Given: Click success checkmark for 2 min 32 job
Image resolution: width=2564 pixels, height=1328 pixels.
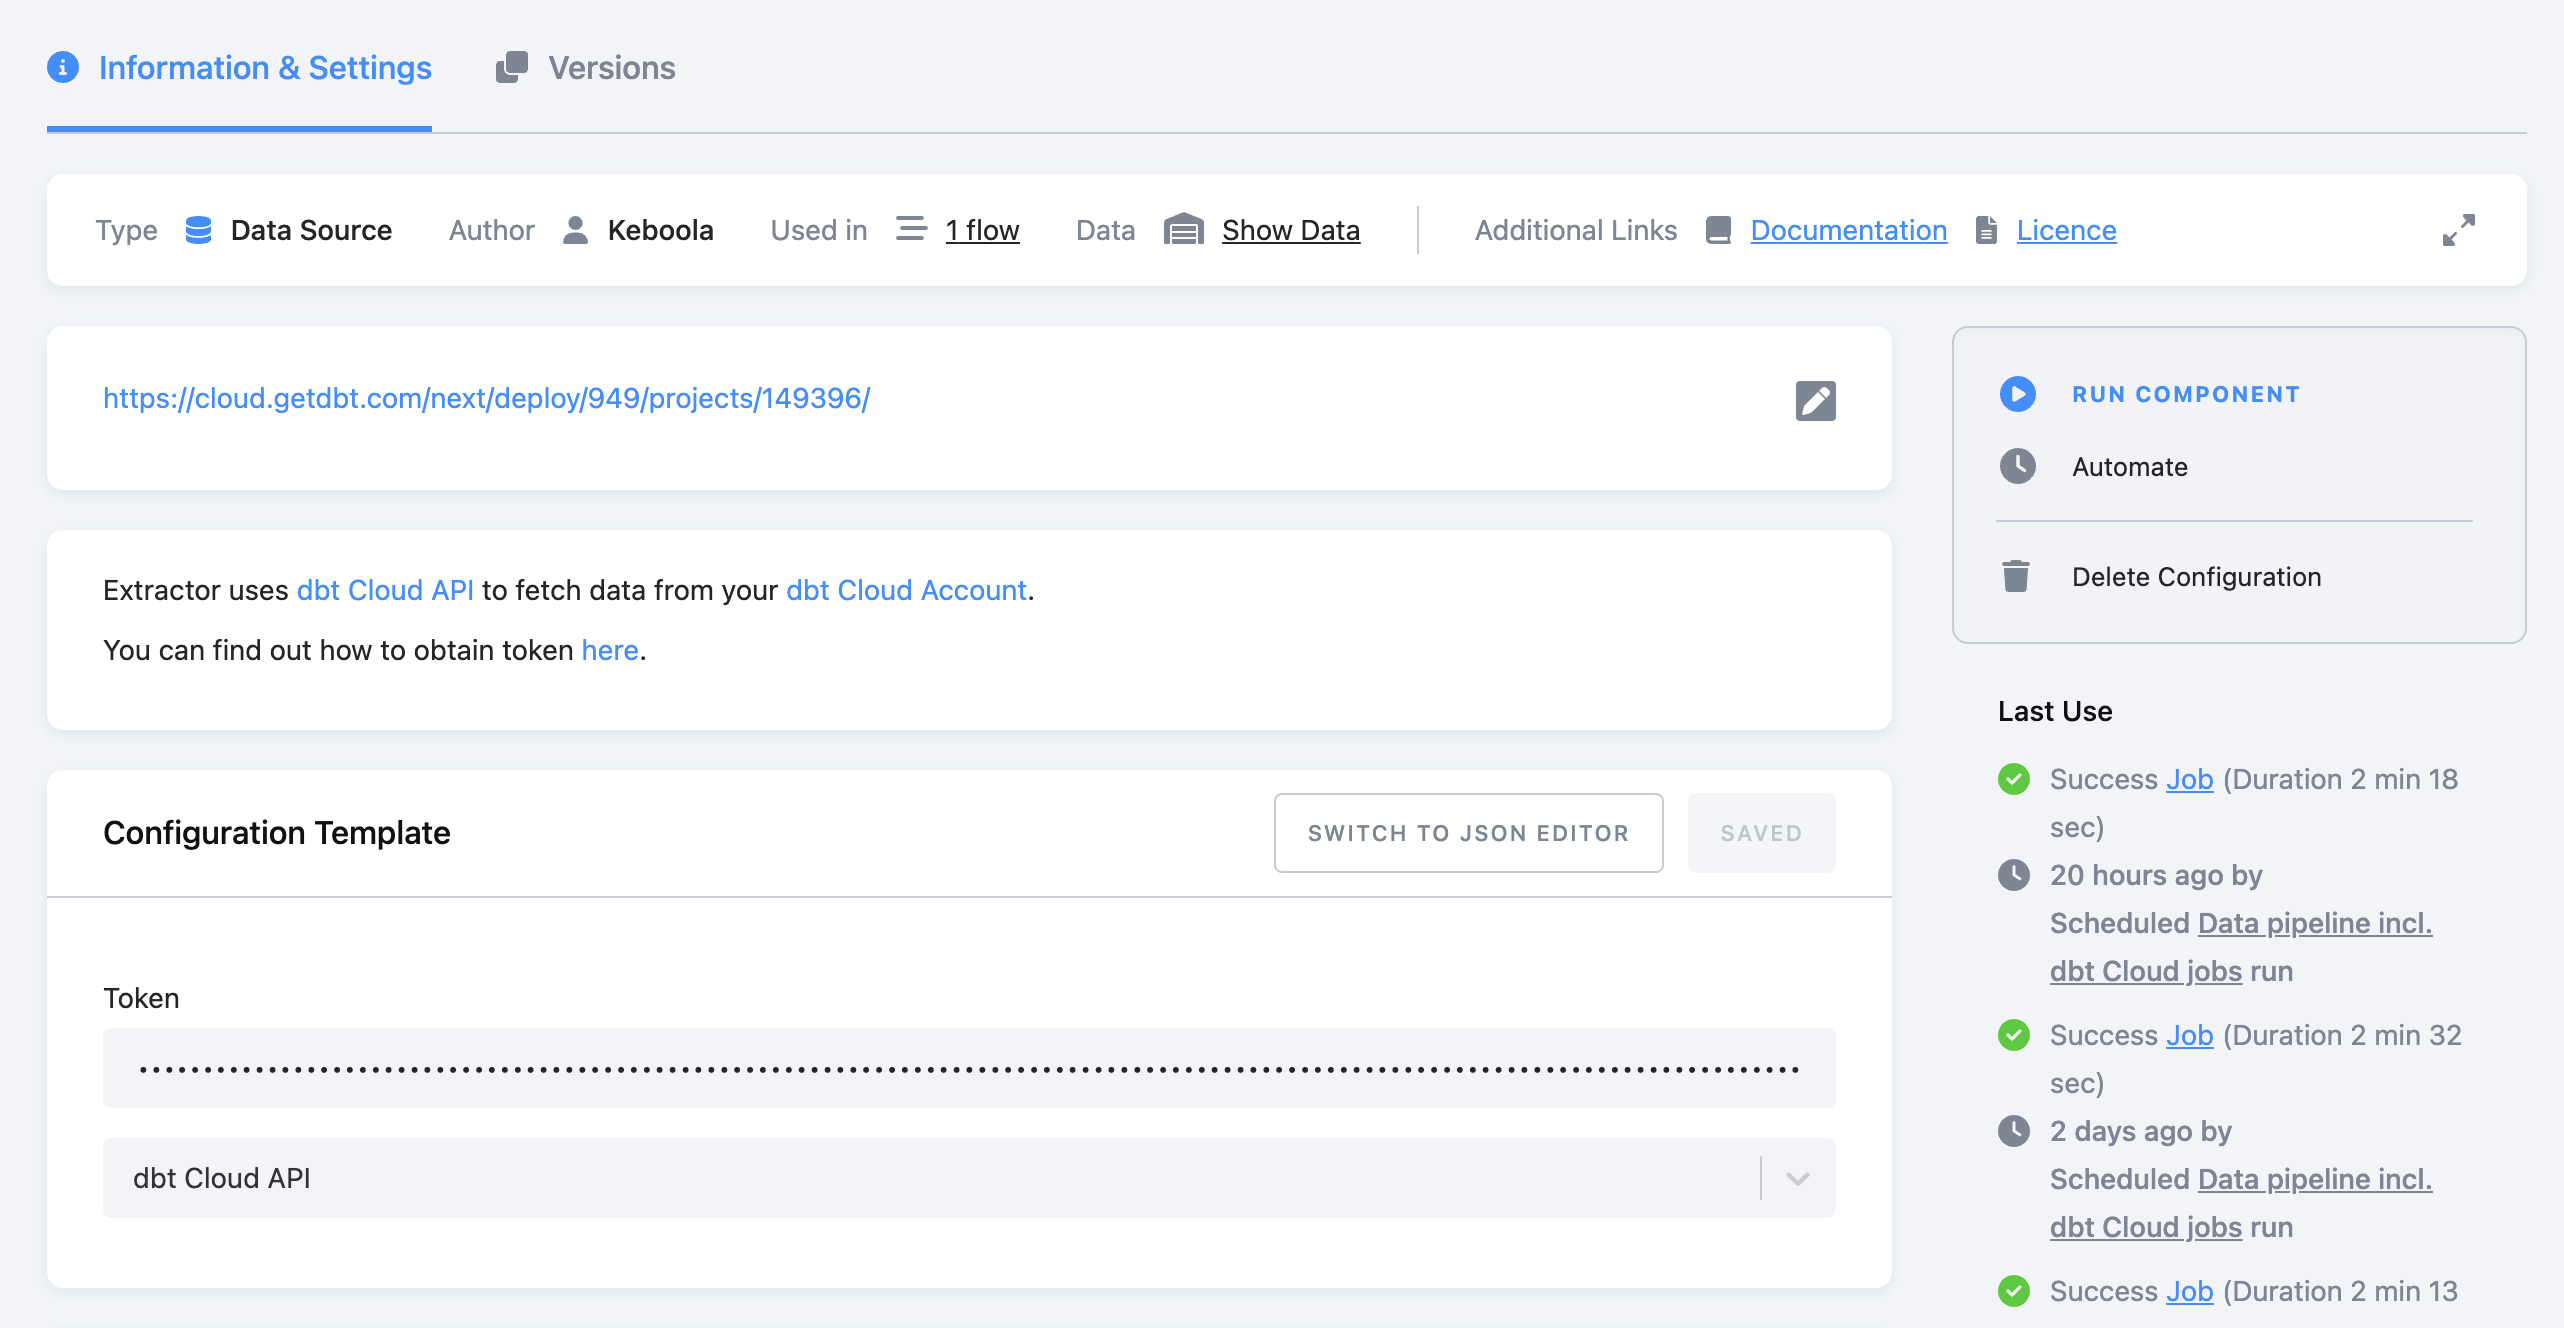Looking at the screenshot, I should [2014, 1035].
